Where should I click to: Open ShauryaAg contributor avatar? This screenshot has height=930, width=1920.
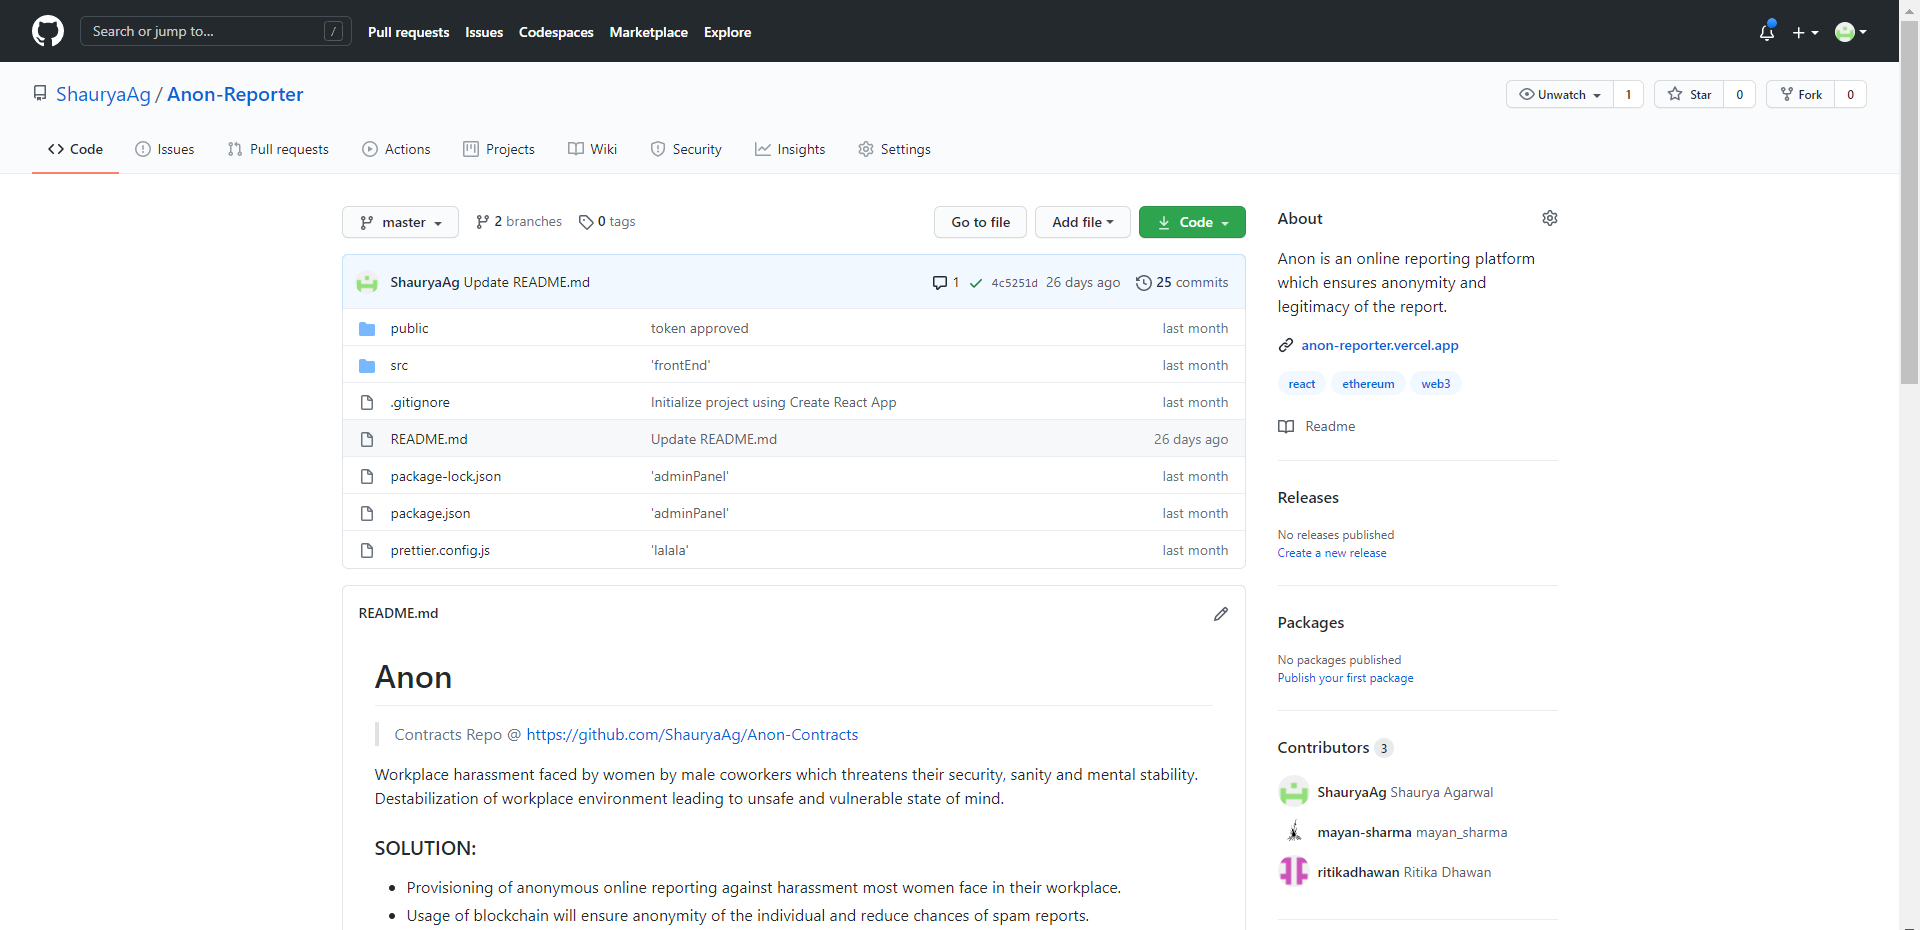coord(1294,792)
